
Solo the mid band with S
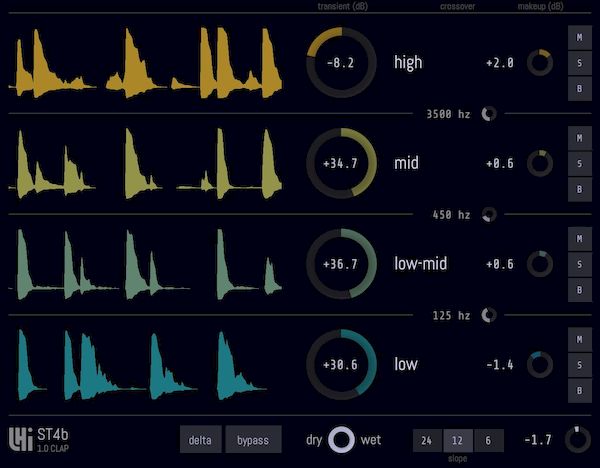coord(580,163)
